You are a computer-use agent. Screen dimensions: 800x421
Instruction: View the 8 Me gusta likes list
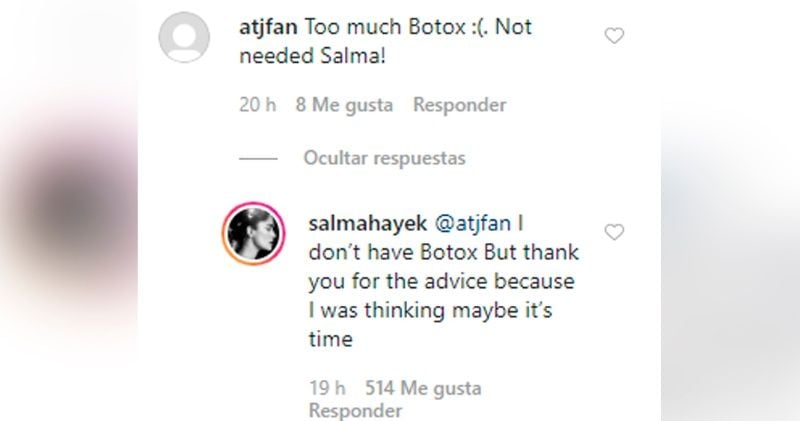[344, 105]
